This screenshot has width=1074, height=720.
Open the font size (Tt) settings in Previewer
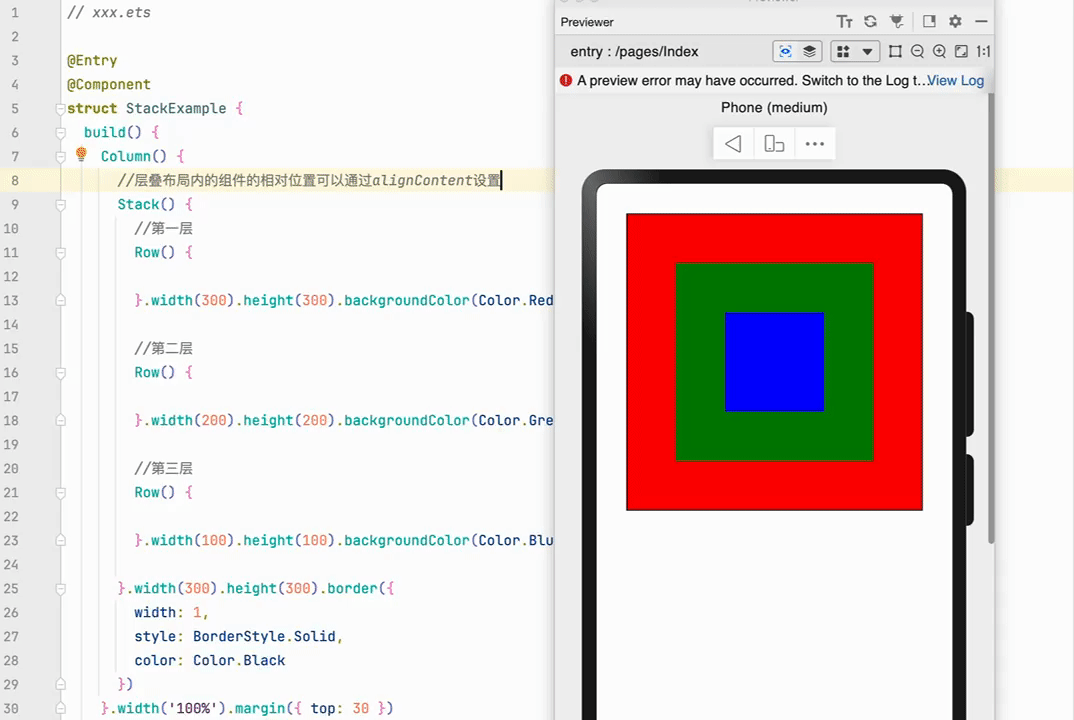844,22
